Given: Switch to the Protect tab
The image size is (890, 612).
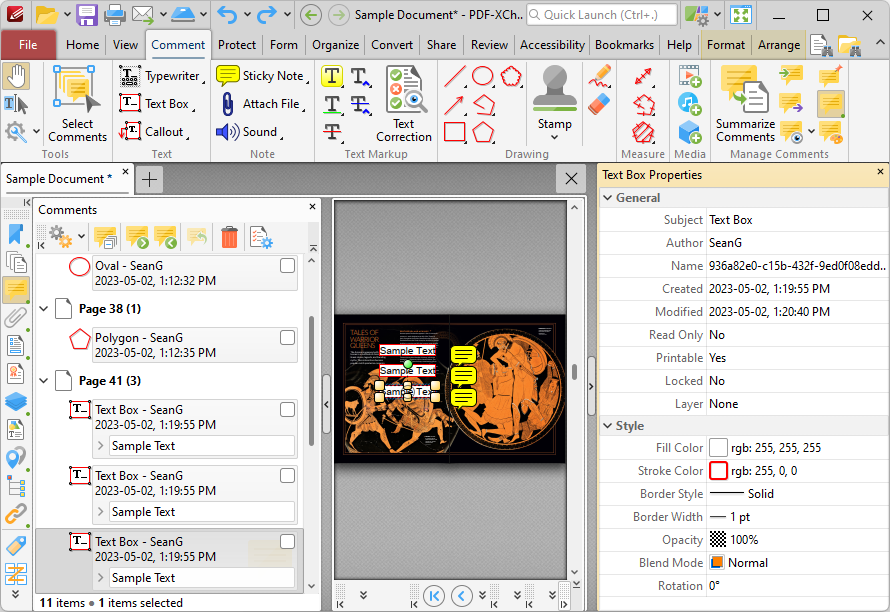Looking at the screenshot, I should pyautogui.click(x=237, y=45).
